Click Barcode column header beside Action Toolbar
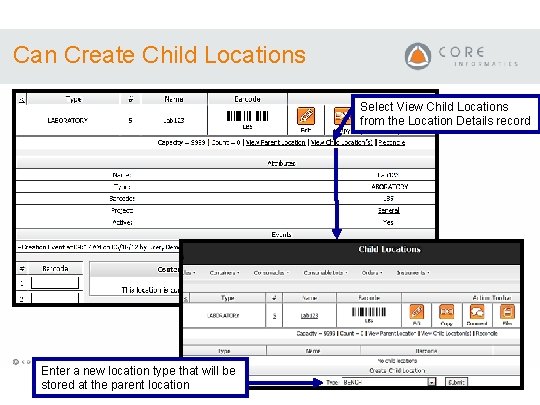 (x=369, y=298)
